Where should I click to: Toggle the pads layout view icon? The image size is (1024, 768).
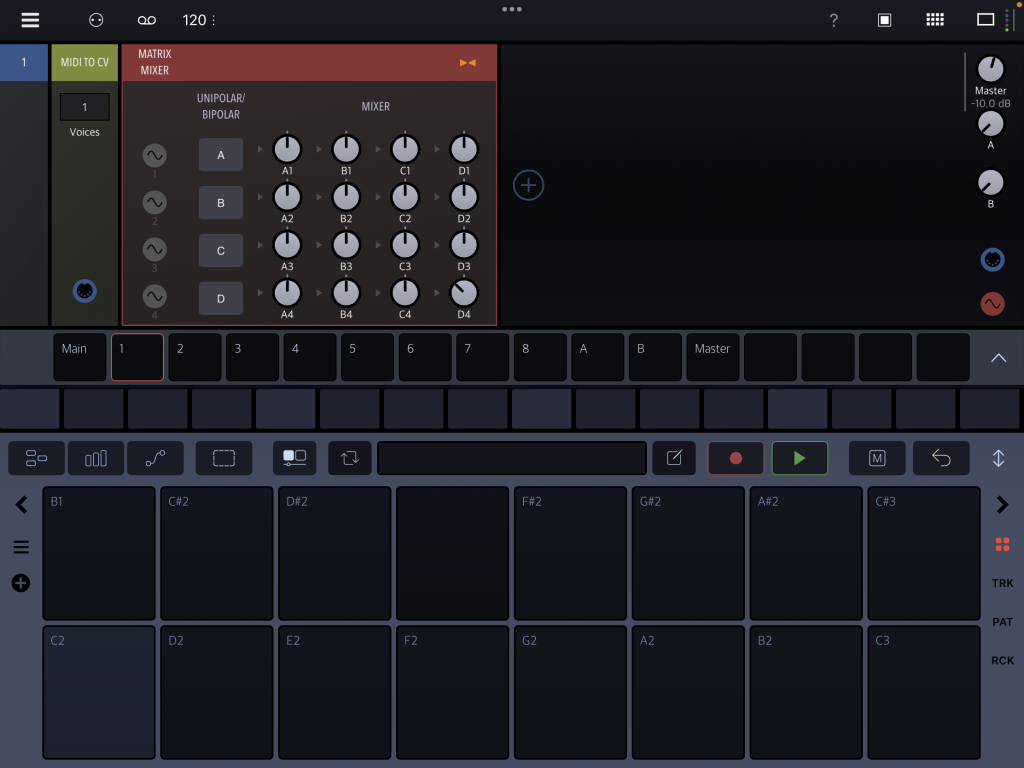tap(295, 458)
